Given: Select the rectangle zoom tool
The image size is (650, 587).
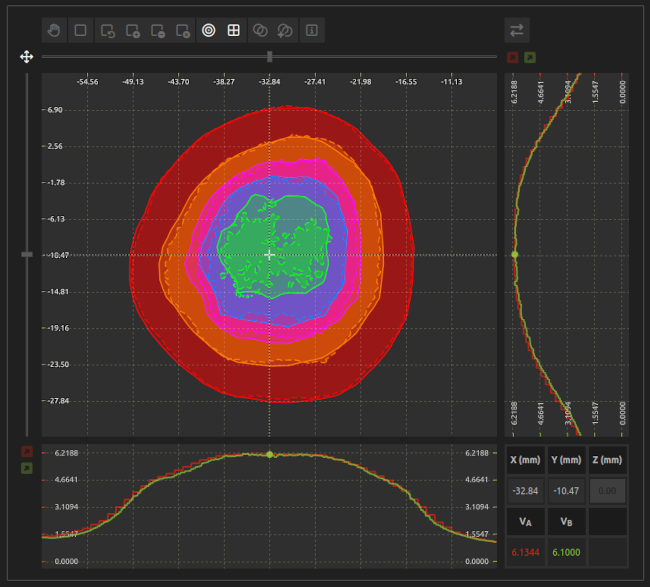Looking at the screenshot, I should pos(80,30).
